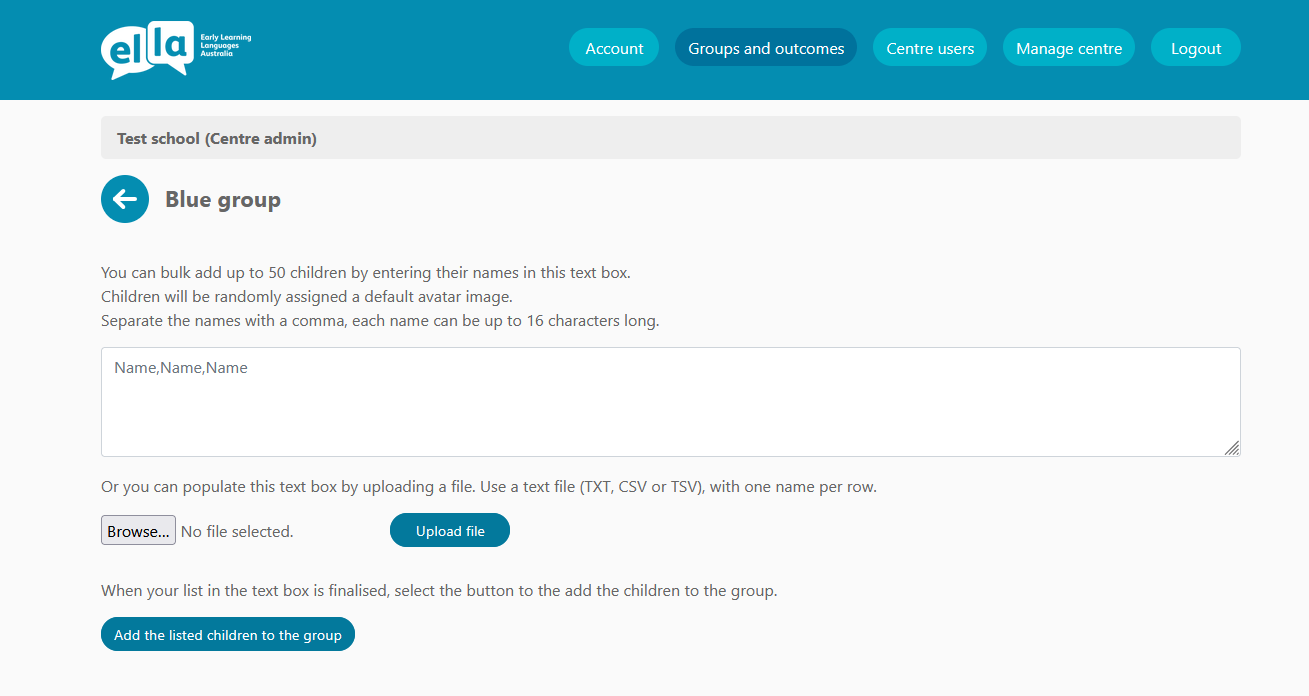Click the default avatar image note
Image resolution: width=1309 pixels, height=696 pixels.
tap(306, 297)
